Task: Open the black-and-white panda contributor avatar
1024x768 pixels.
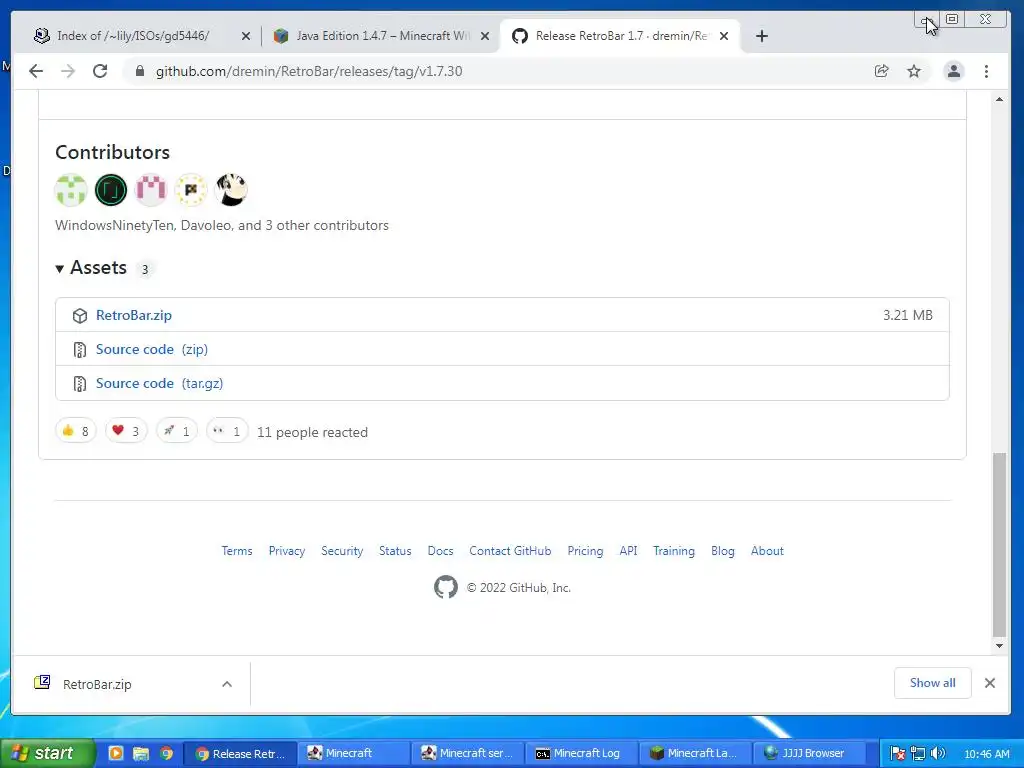Action: tap(231, 190)
